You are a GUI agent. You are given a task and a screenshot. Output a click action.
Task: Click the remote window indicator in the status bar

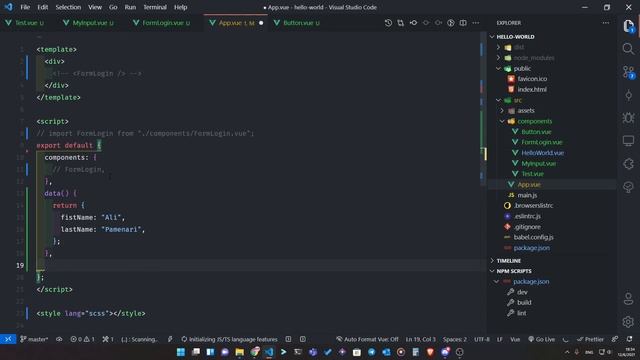pos(8,339)
